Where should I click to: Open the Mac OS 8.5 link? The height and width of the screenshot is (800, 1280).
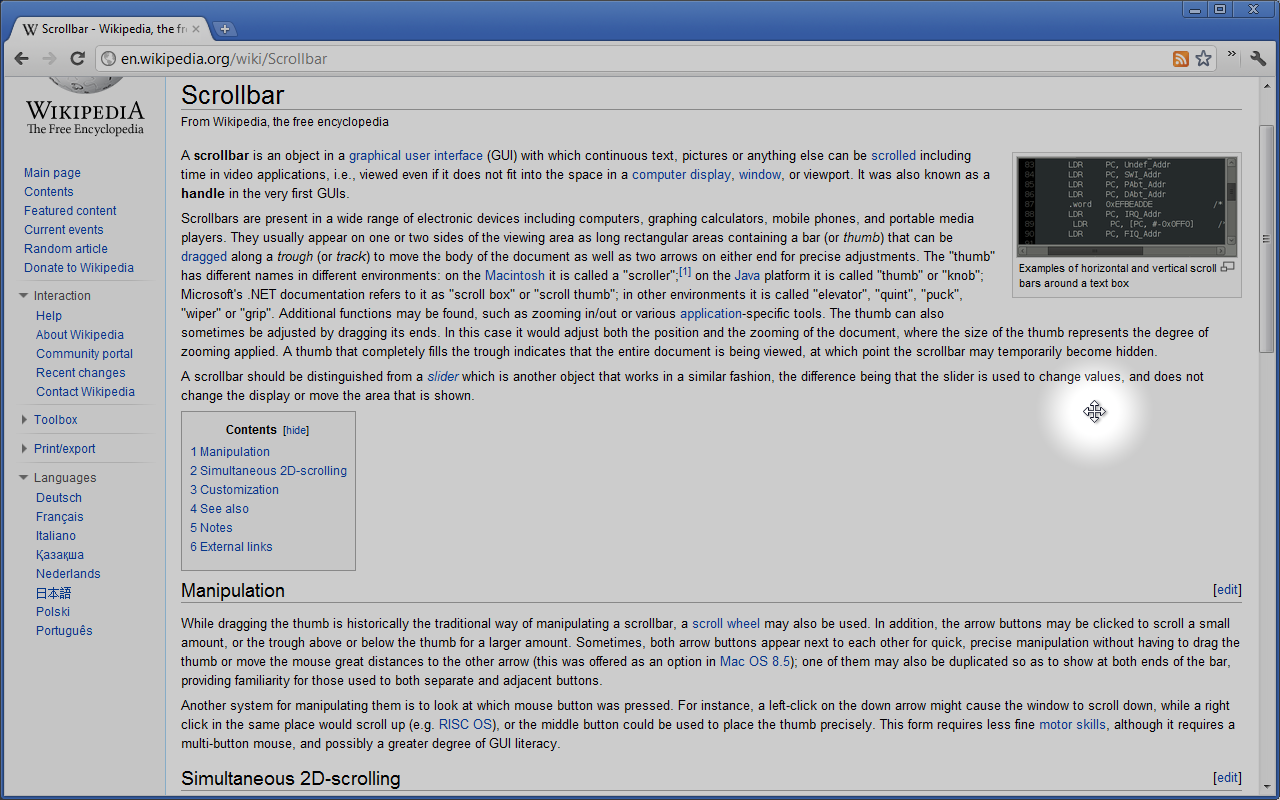[x=755, y=662]
